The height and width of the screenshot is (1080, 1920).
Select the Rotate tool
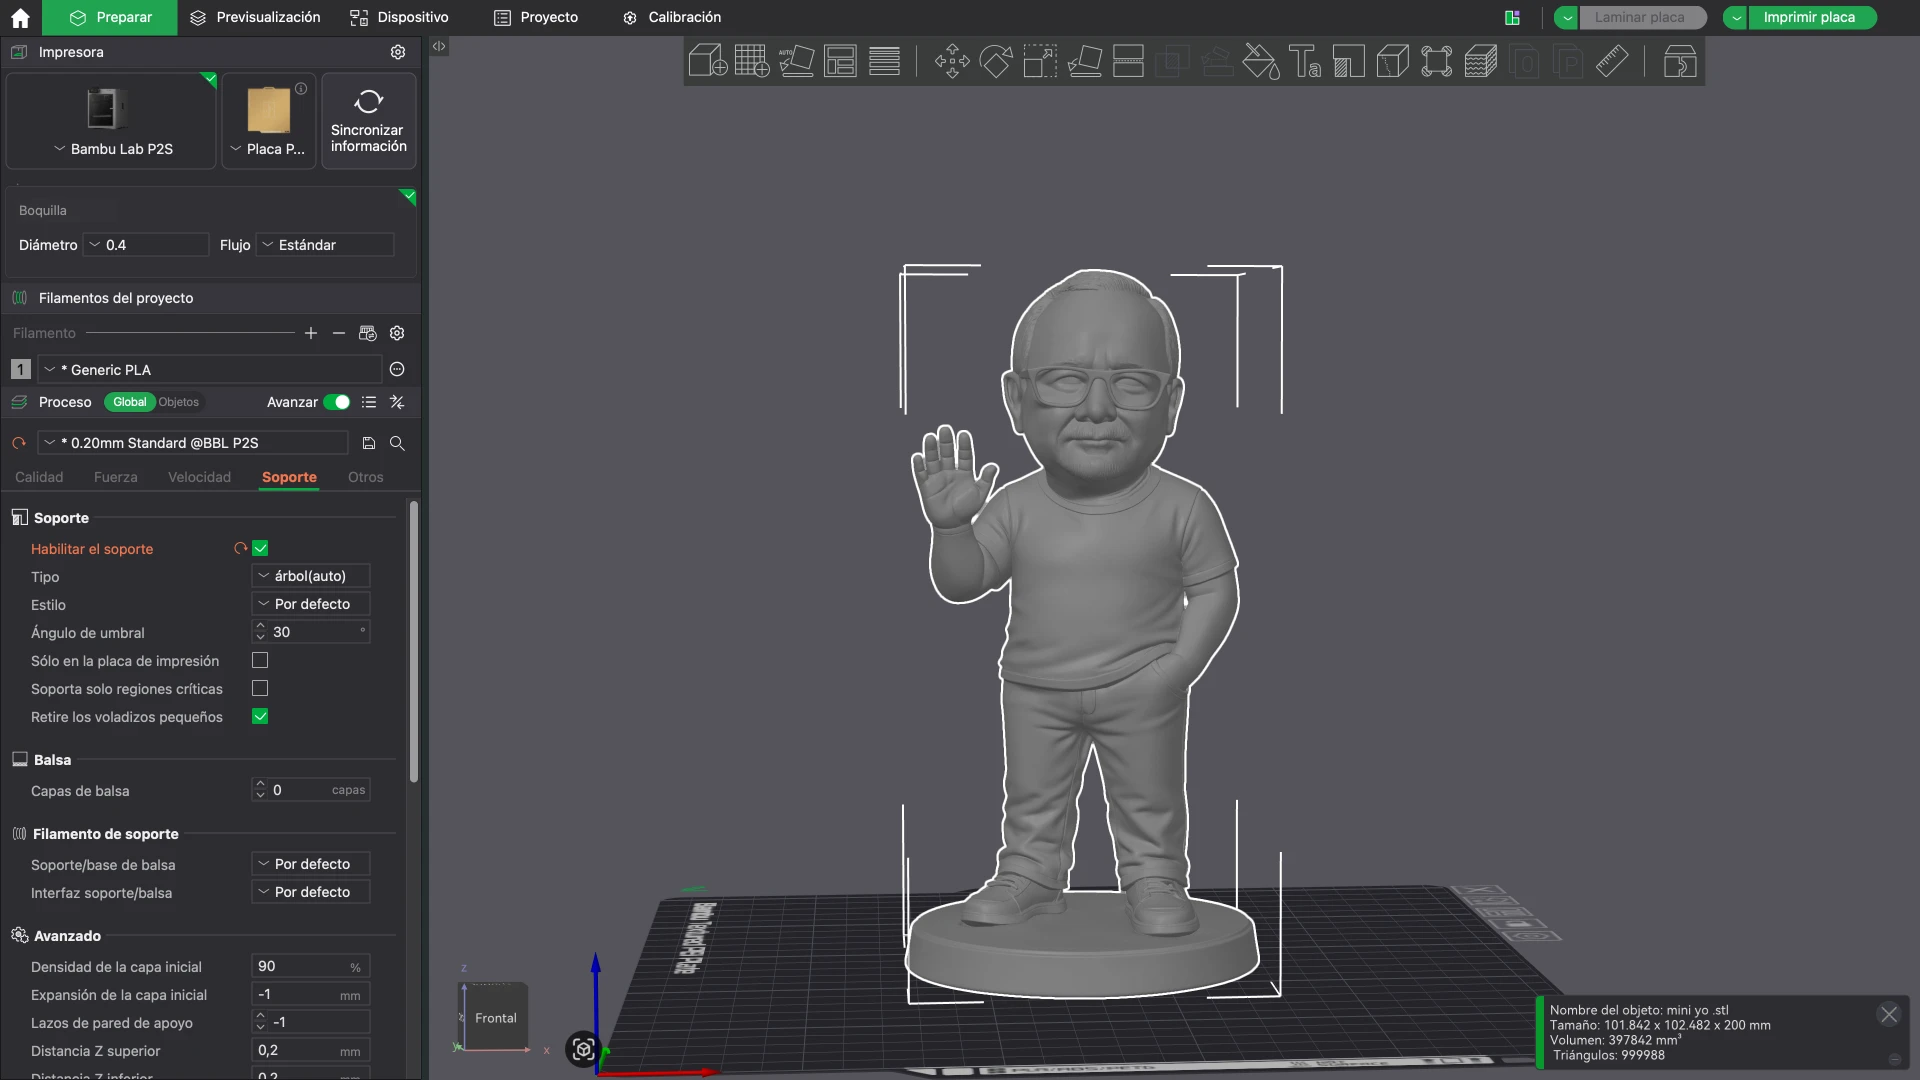point(996,61)
